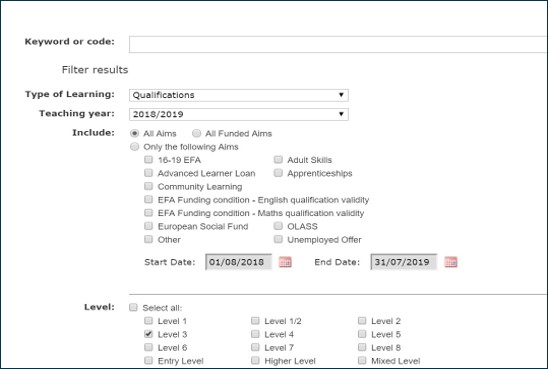Check the Adult Skills checkbox
The width and height of the screenshot is (548, 369).
(x=278, y=160)
